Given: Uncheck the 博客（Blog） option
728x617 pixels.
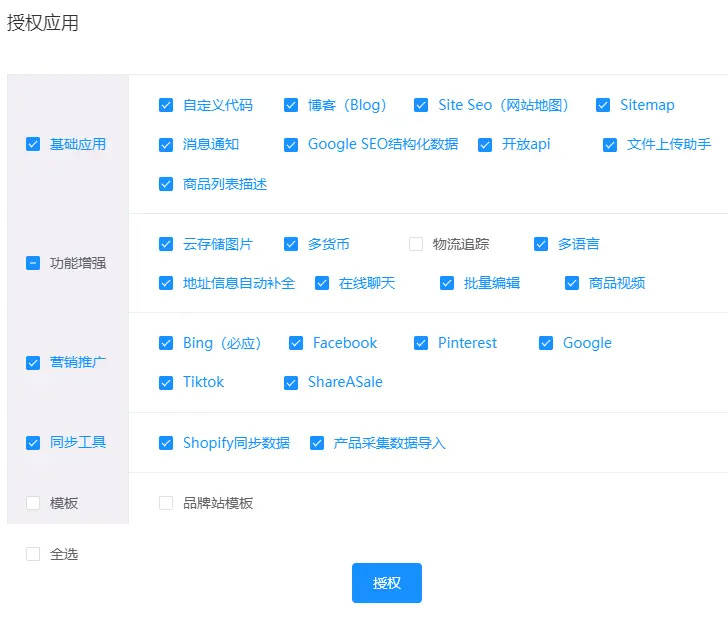Looking at the screenshot, I should [x=291, y=105].
